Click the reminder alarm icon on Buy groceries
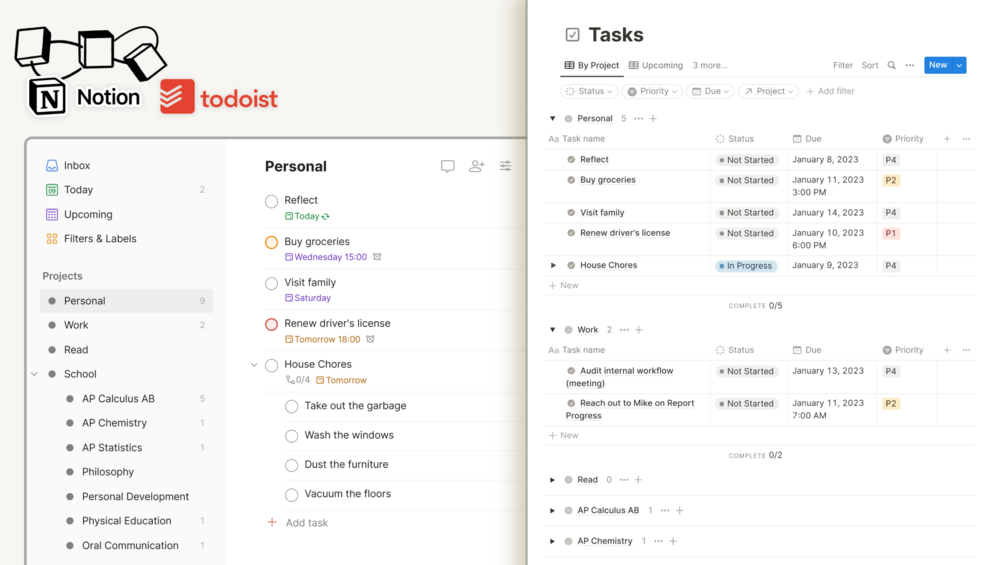 click(378, 257)
